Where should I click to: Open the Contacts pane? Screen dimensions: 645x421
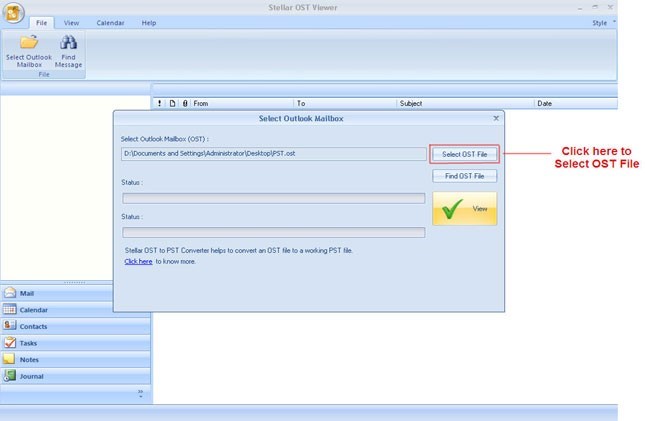75,326
